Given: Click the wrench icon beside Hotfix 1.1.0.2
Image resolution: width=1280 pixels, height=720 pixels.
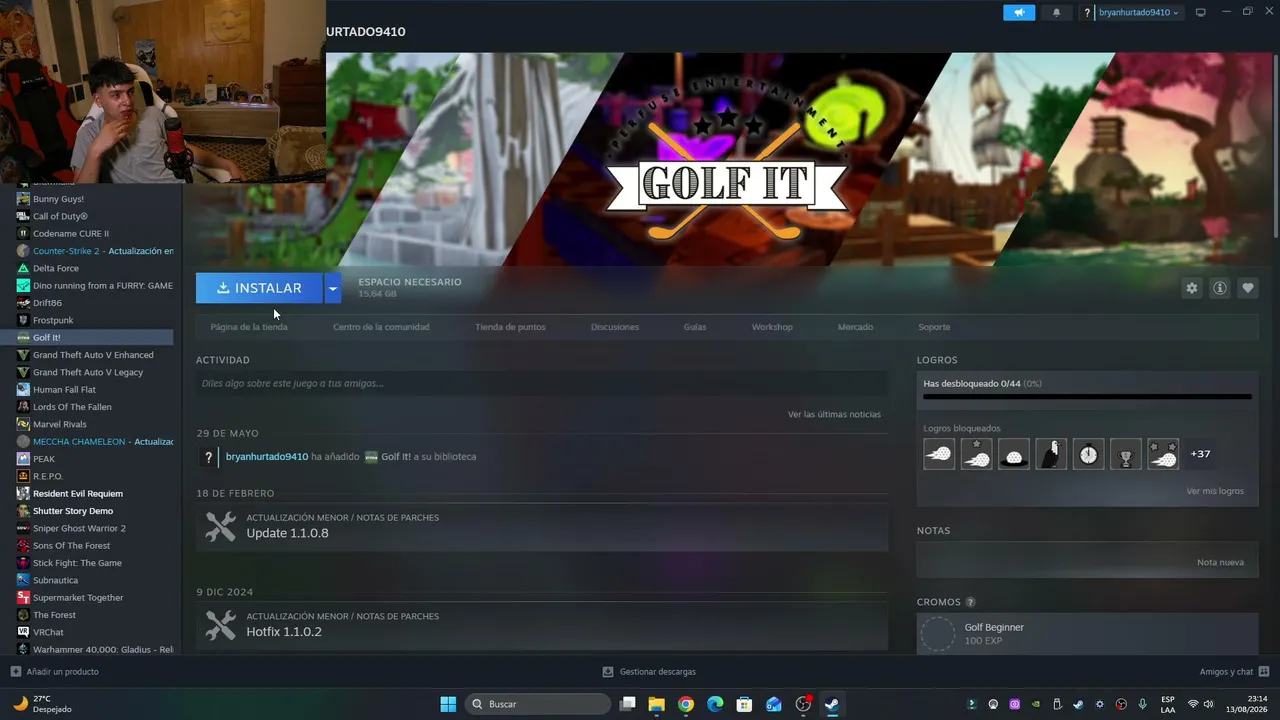Looking at the screenshot, I should (x=220, y=625).
